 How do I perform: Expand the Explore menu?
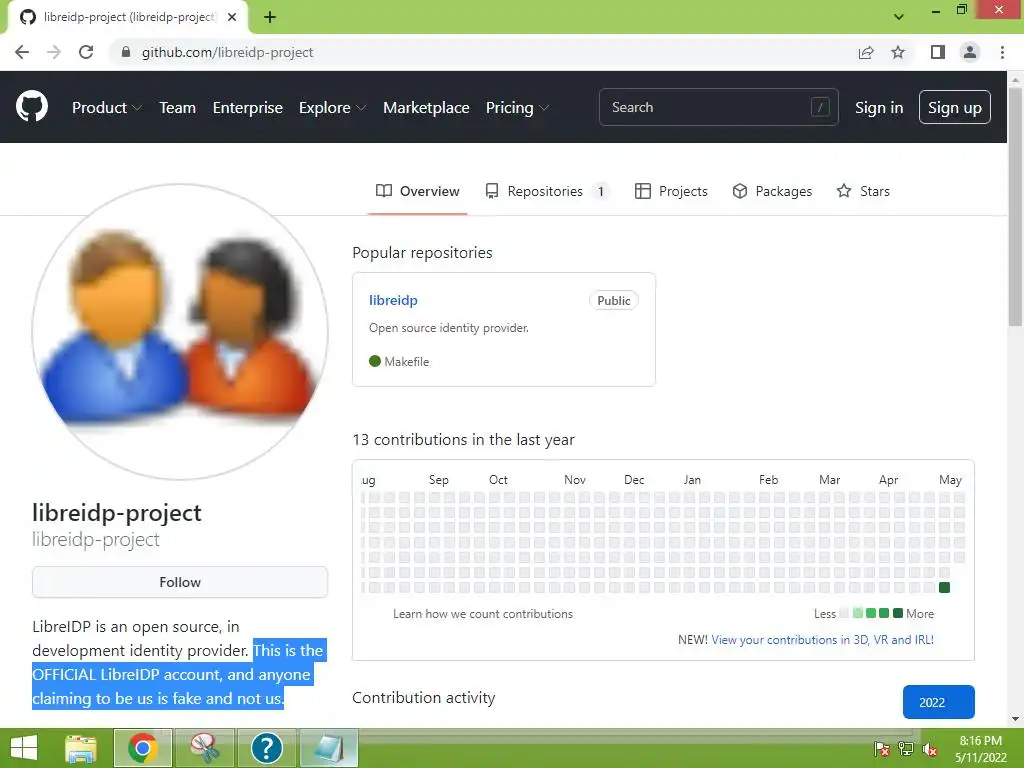click(332, 108)
